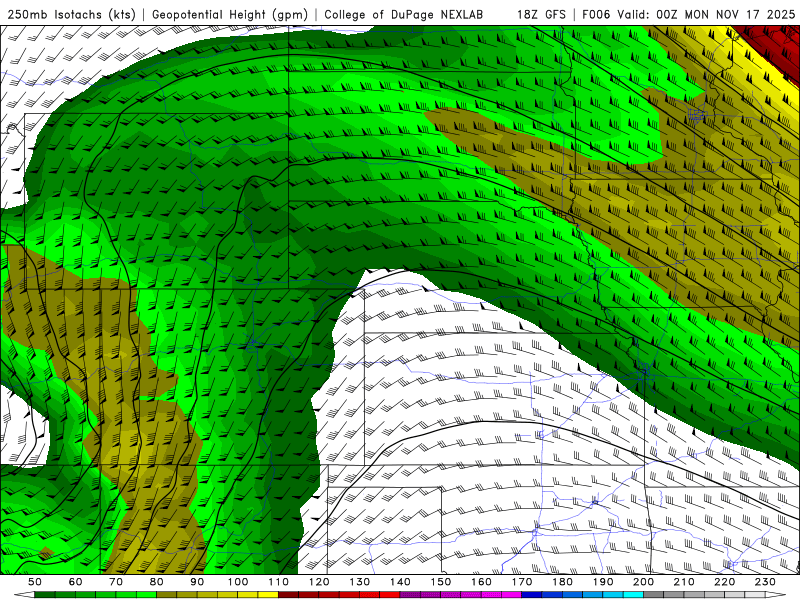Screen dimensions: 800x600
Task: Click the 120 label on the color scale
Action: [319, 582]
